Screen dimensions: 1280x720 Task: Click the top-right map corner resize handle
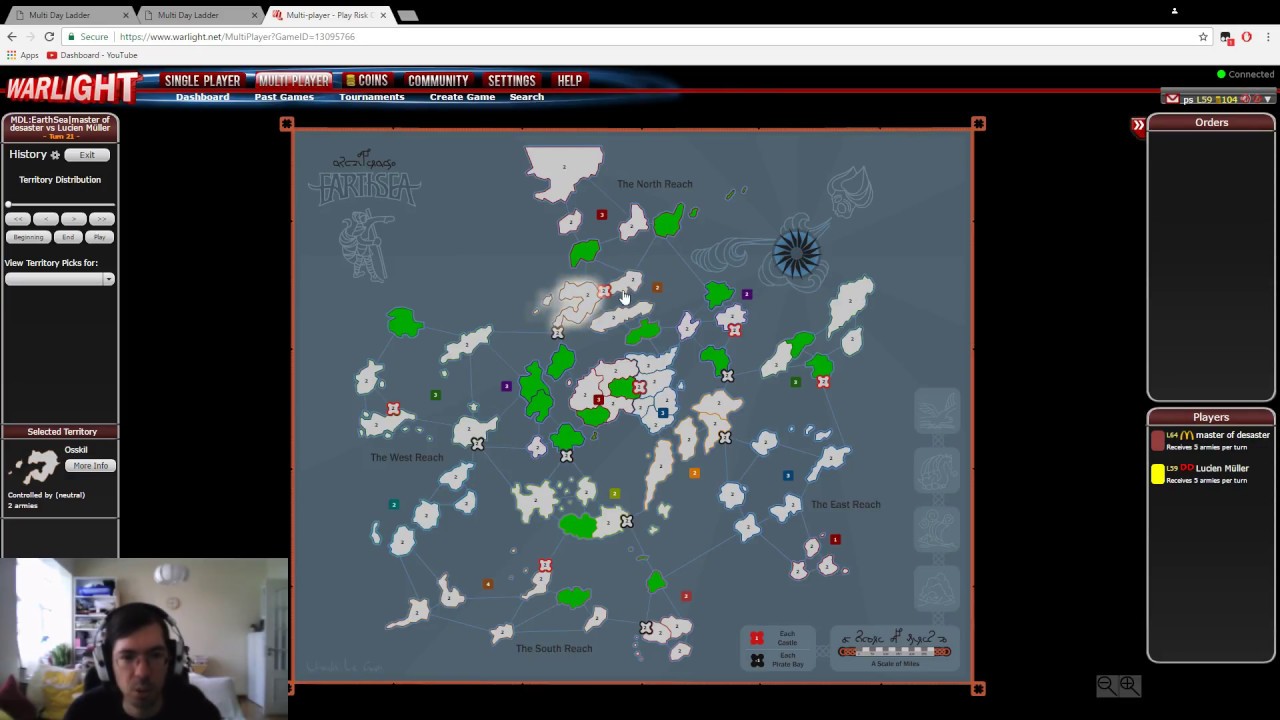978,124
